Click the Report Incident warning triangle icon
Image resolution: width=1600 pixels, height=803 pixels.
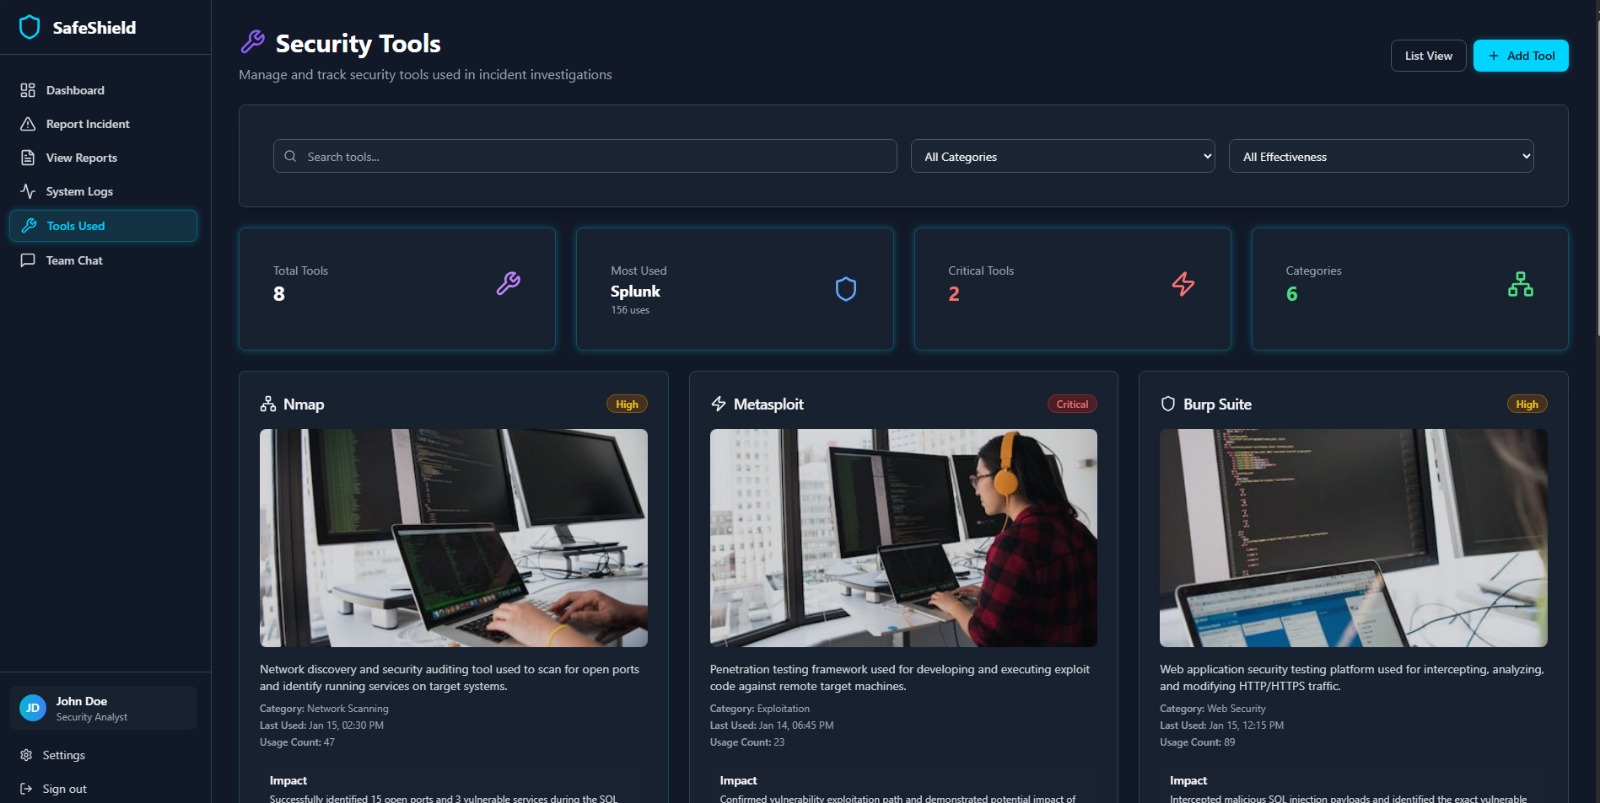[28, 124]
